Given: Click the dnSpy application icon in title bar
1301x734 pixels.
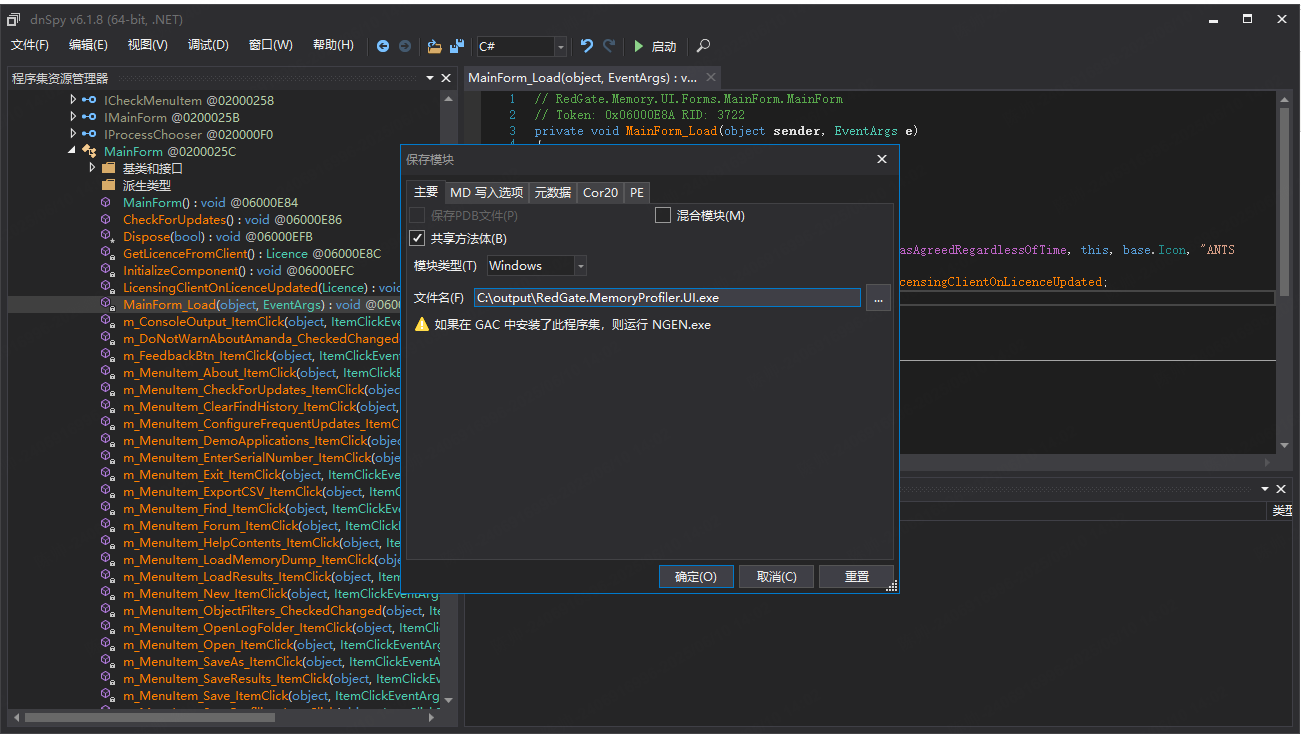Looking at the screenshot, I should click(14, 19).
